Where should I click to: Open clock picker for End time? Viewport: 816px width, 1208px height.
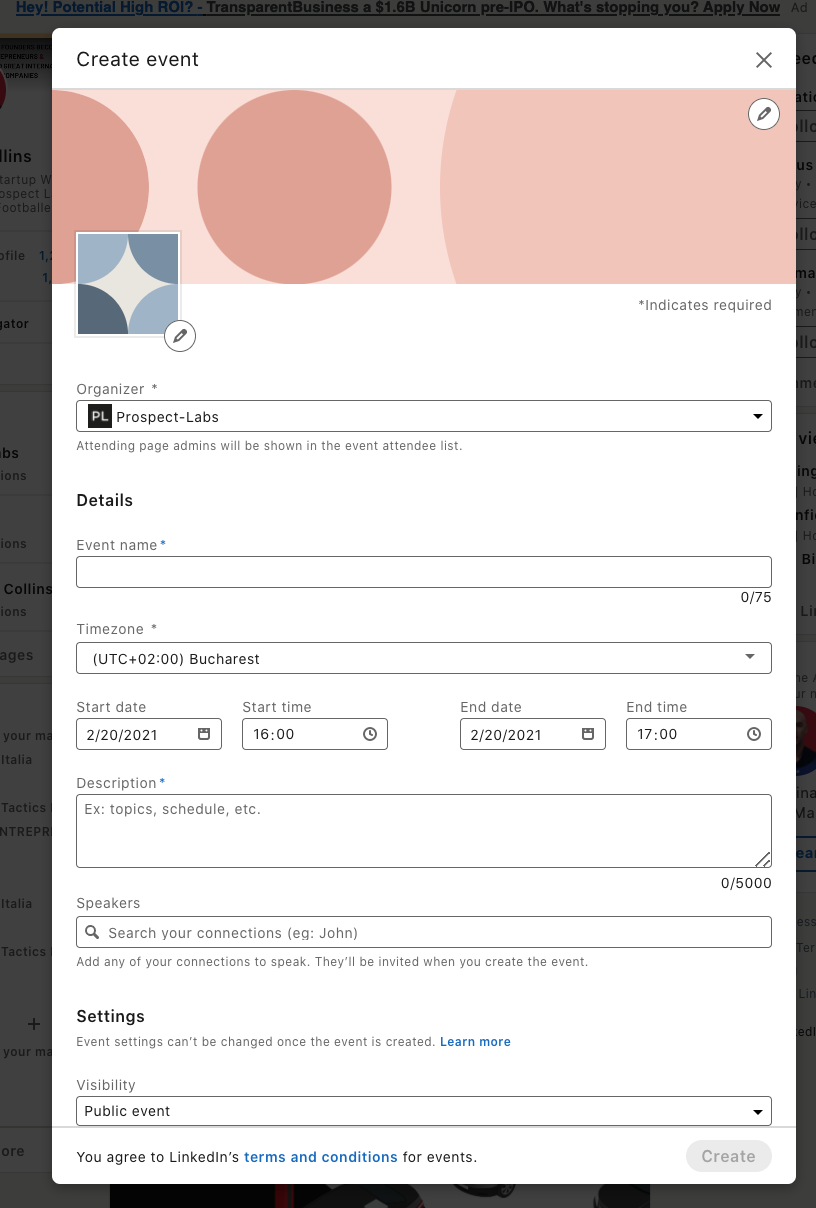pyautogui.click(x=754, y=734)
